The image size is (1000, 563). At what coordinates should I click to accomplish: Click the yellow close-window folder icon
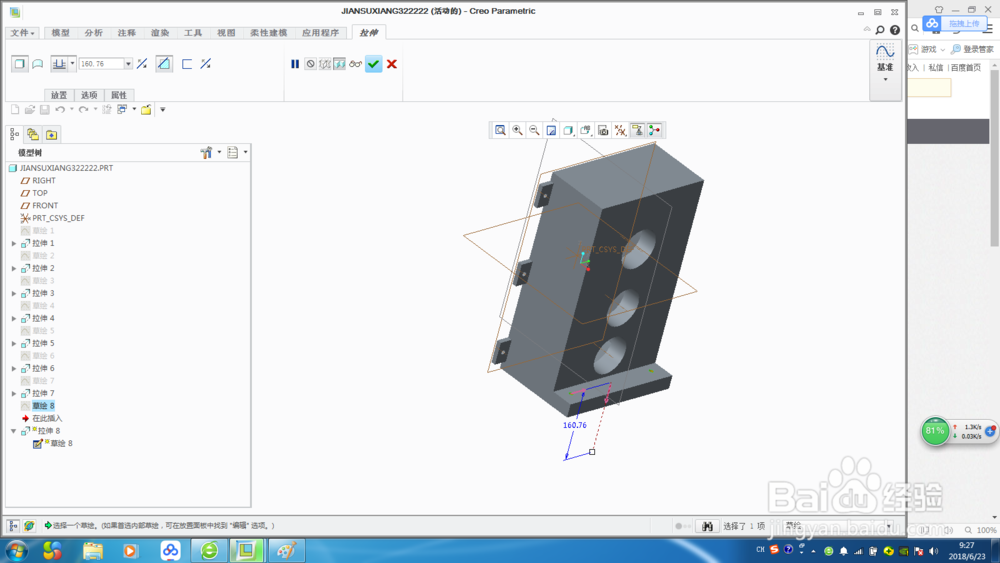(x=146, y=110)
